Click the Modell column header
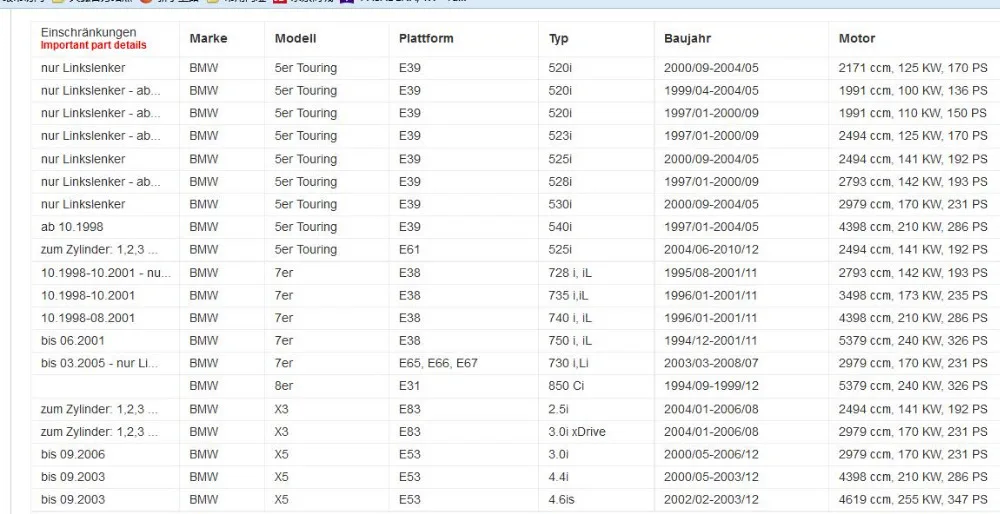 295,38
